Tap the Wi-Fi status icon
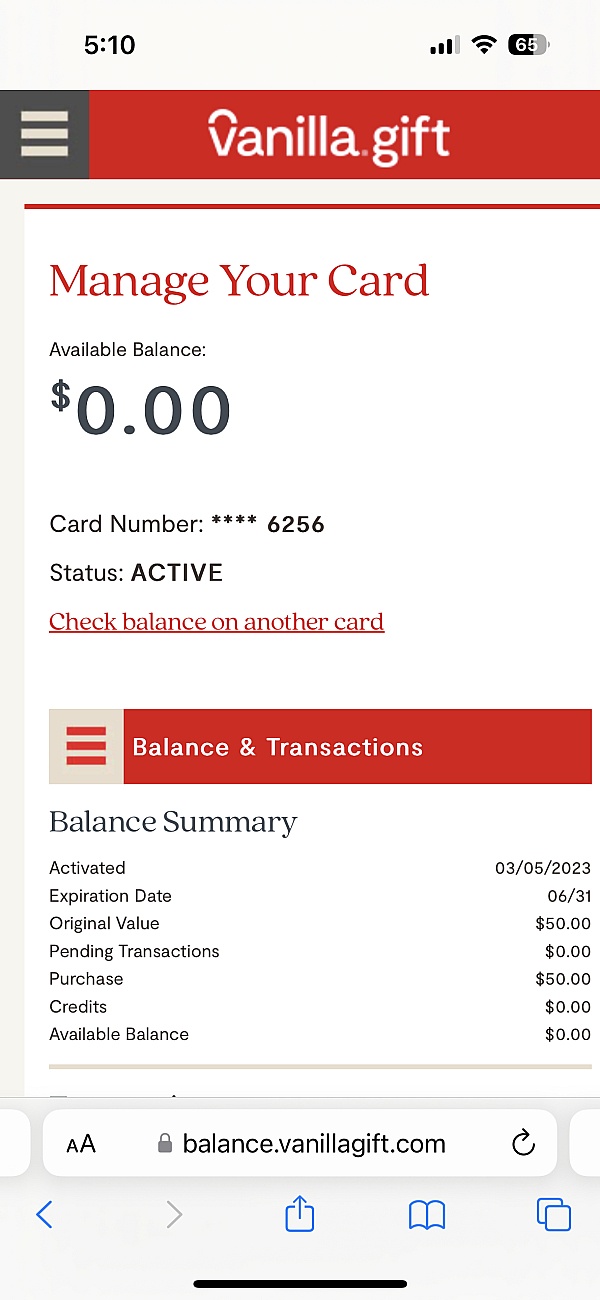The width and height of the screenshot is (600, 1300). (485, 45)
